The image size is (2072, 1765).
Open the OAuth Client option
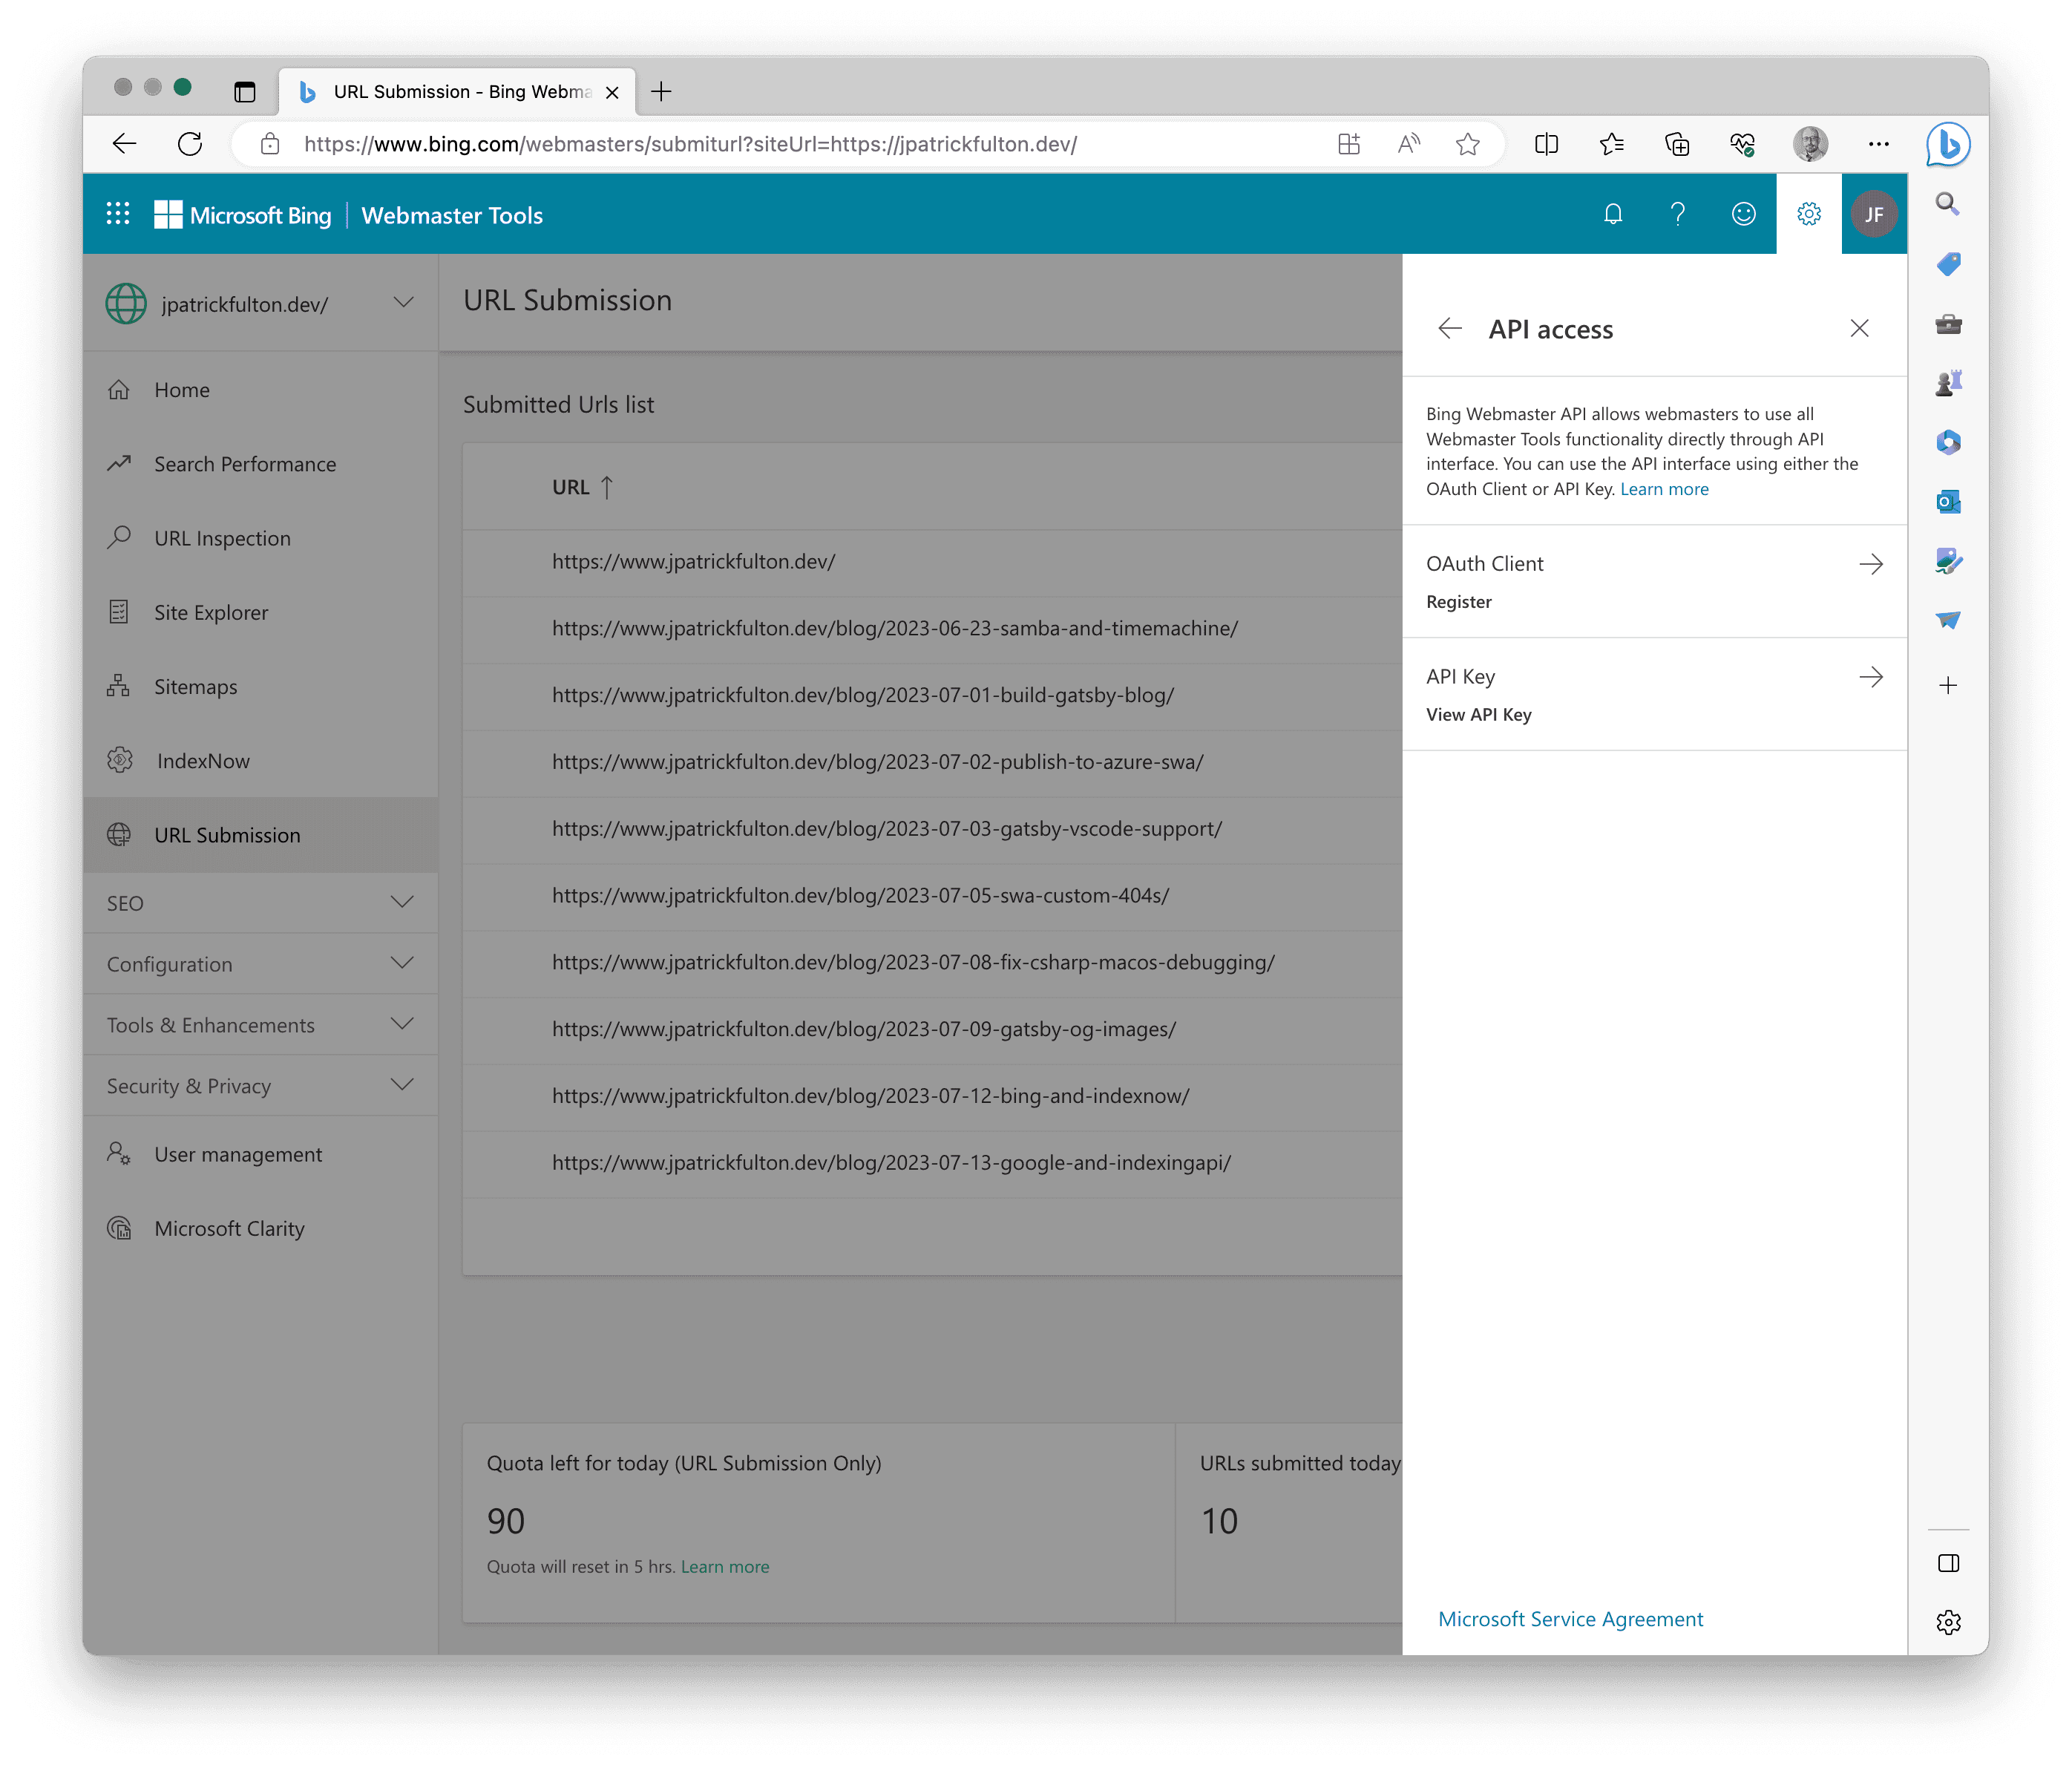coord(1655,581)
